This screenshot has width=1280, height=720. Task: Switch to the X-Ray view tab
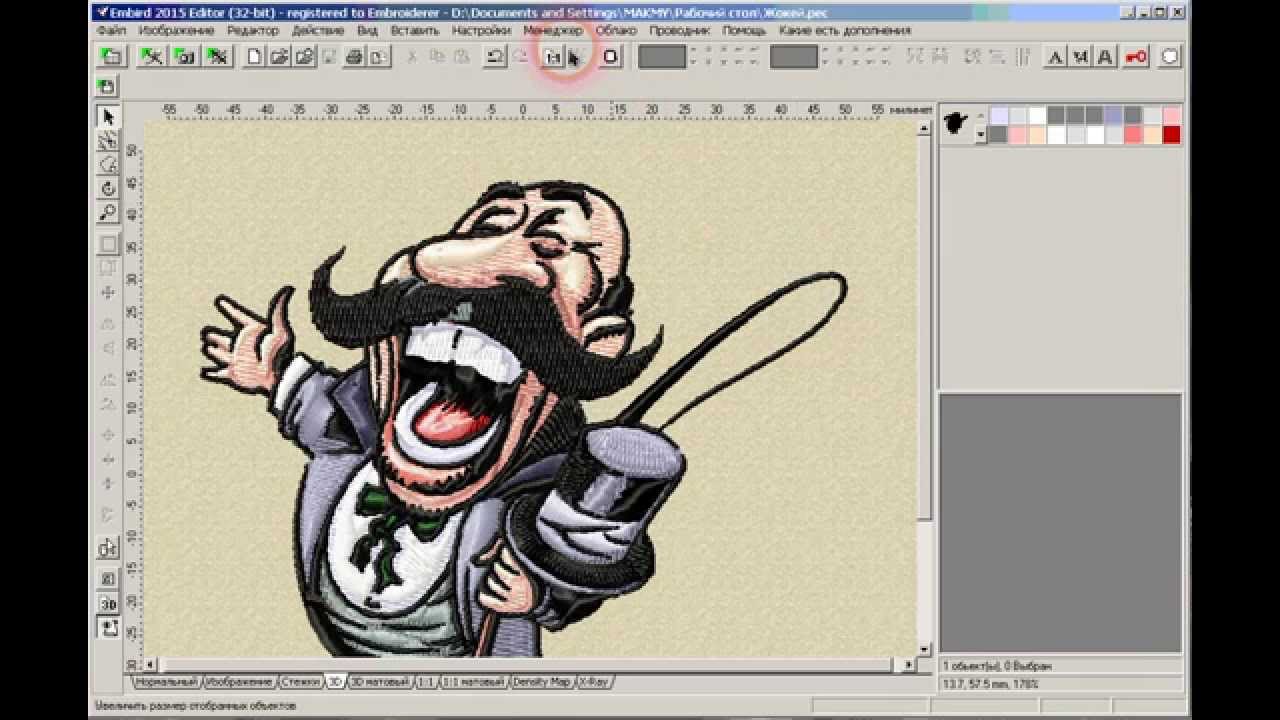coord(595,682)
